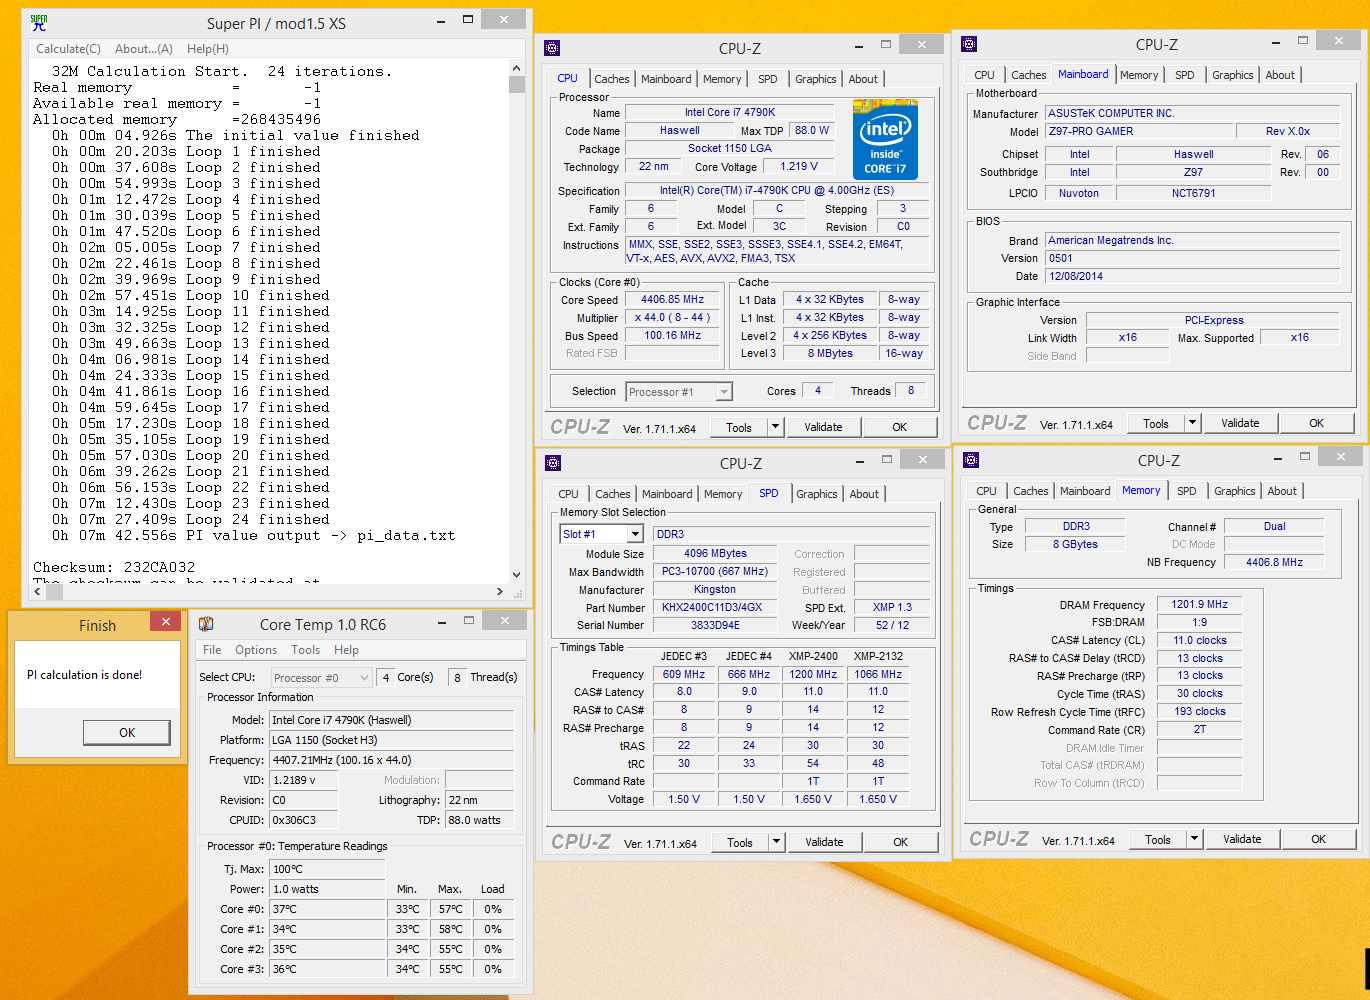Click the NB Frequency 4406.8 MHz value
Image resolution: width=1370 pixels, height=1000 pixels.
[x=1274, y=562]
